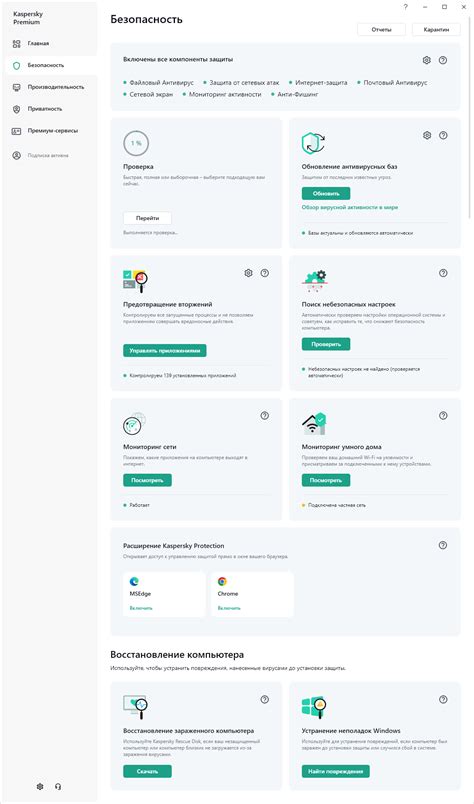Image resolution: width=474 pixels, height=804 pixels.
Task: Click Обновить to update antivirus databases
Action: 326,194
